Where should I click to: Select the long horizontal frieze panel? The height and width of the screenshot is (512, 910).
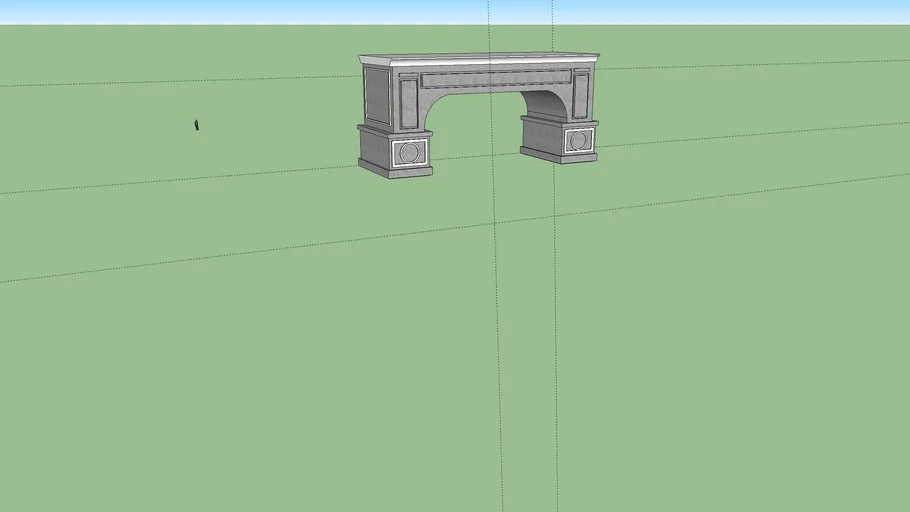click(x=495, y=78)
